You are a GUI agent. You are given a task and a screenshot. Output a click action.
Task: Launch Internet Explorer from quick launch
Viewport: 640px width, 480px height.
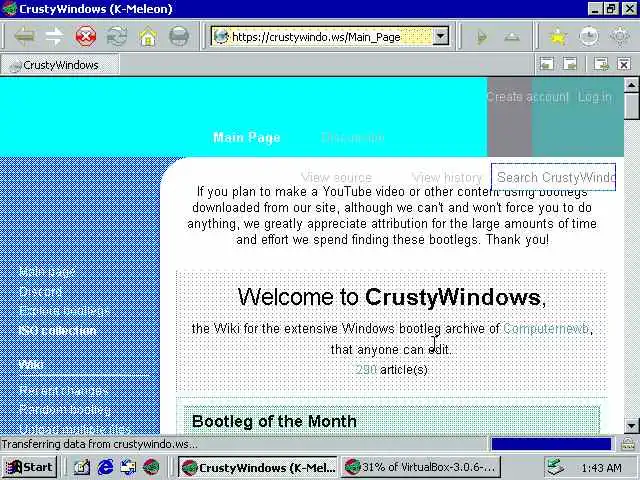105,467
